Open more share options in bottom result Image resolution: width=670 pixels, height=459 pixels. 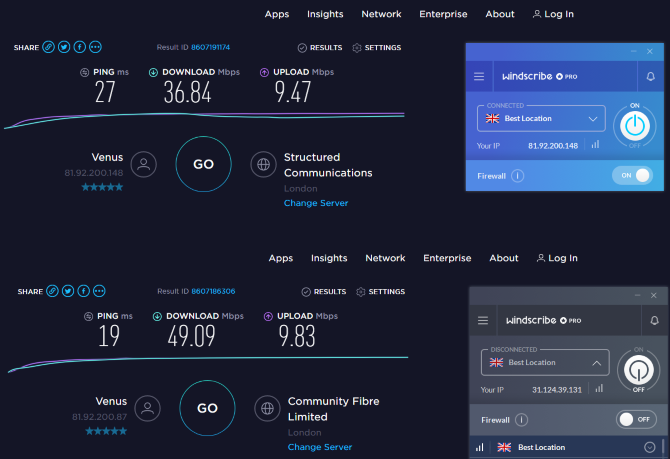point(99,291)
